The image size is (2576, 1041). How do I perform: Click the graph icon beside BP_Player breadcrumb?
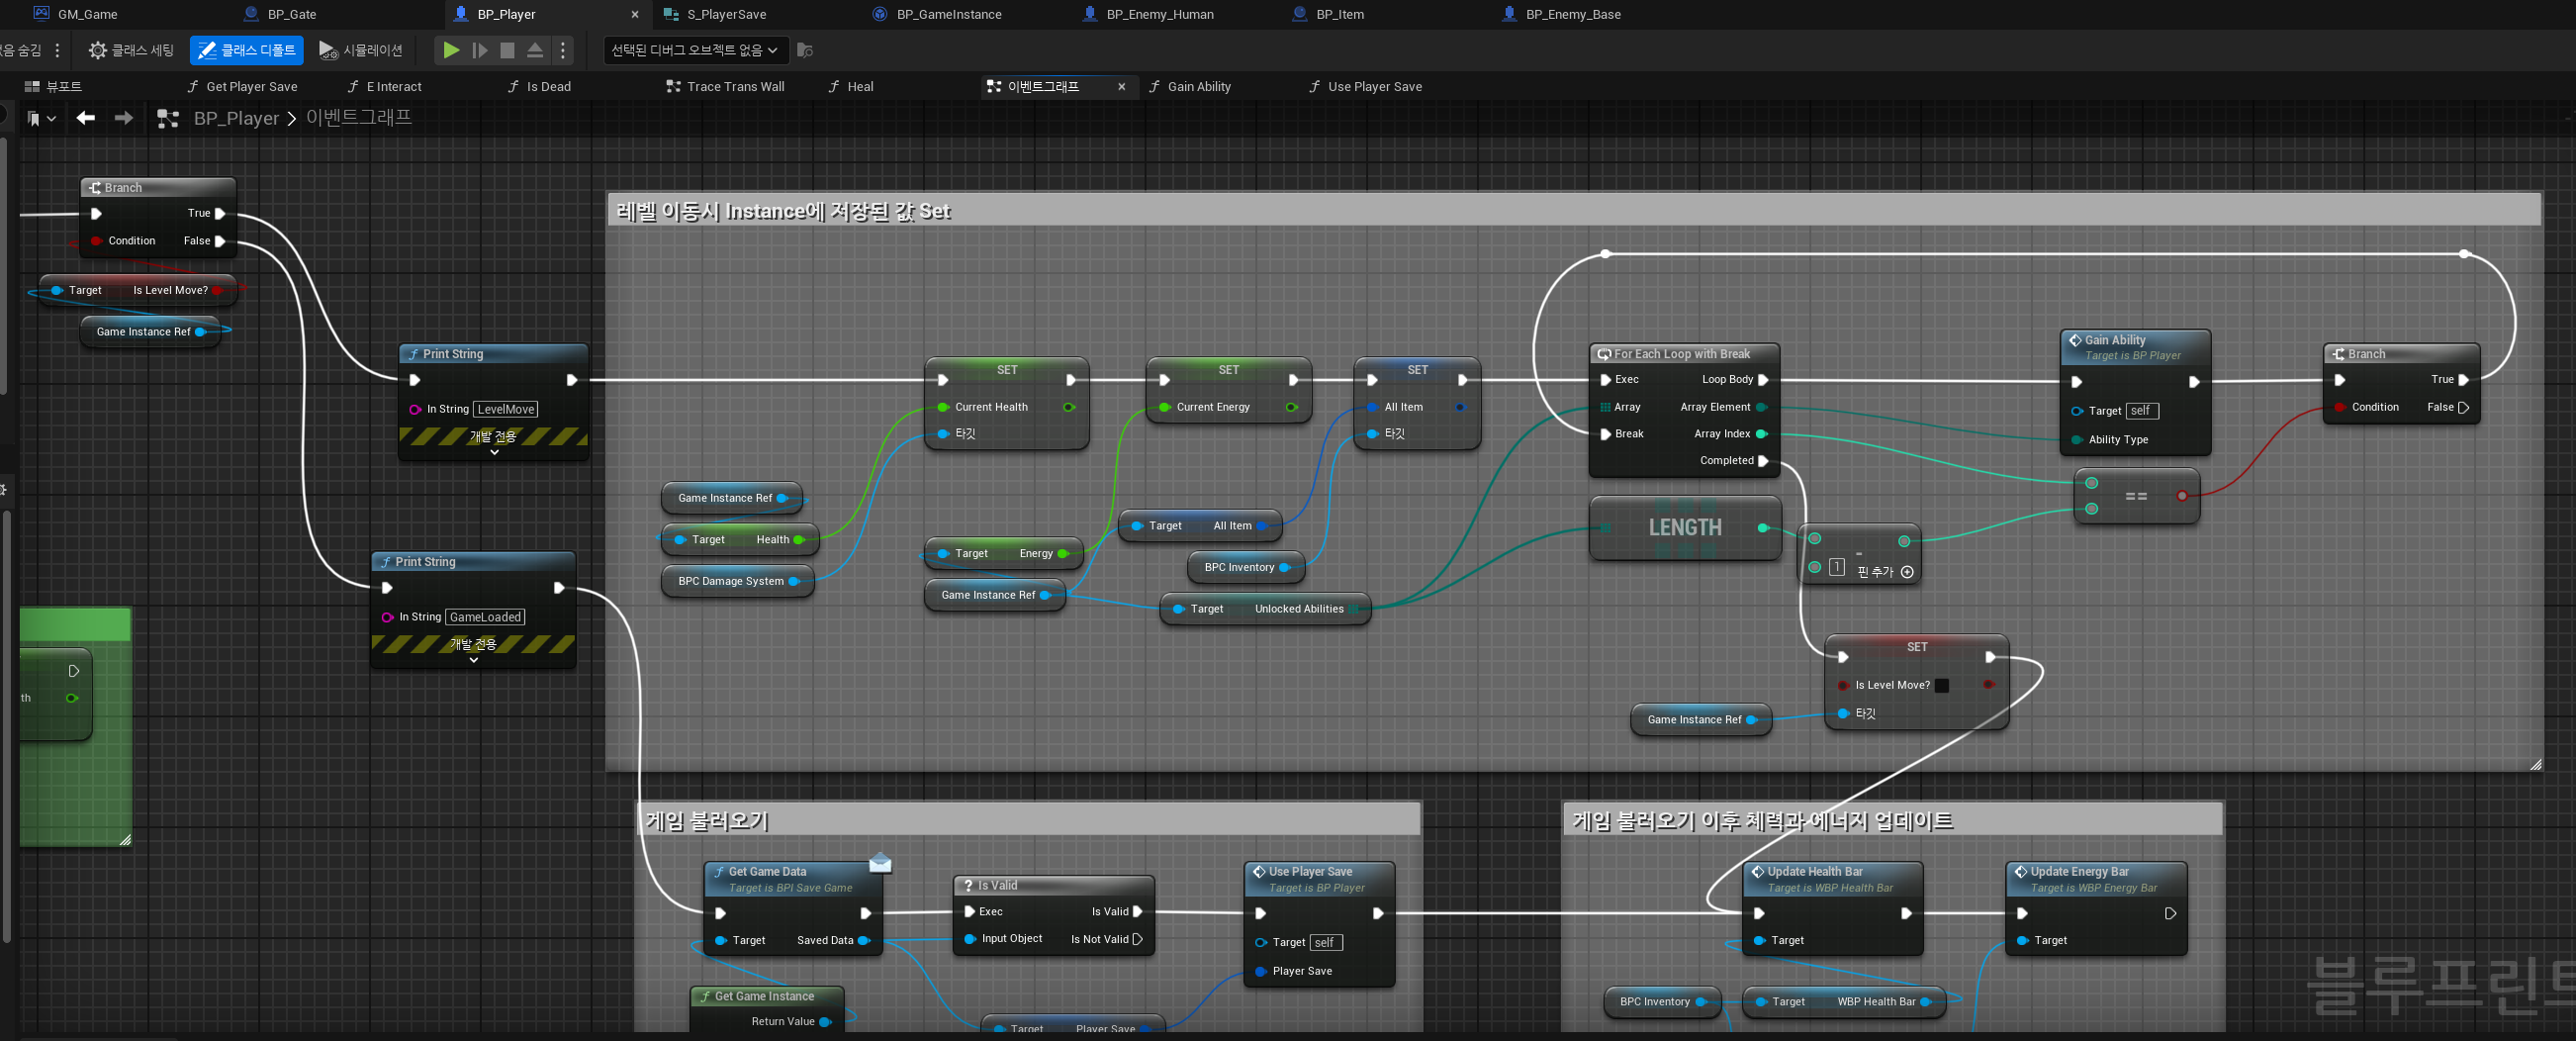(167, 119)
